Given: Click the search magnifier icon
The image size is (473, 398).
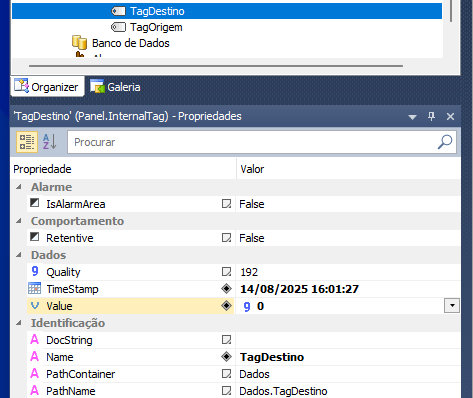Looking at the screenshot, I should coord(445,142).
